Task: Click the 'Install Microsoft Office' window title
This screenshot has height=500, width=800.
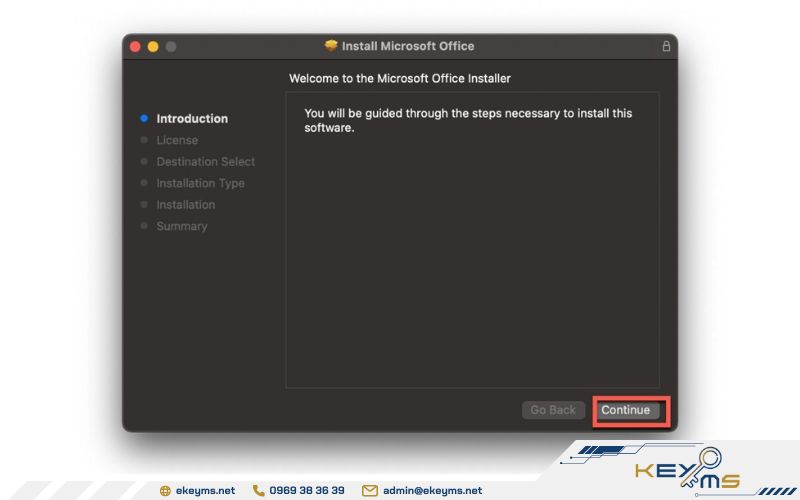Action: pos(408,46)
